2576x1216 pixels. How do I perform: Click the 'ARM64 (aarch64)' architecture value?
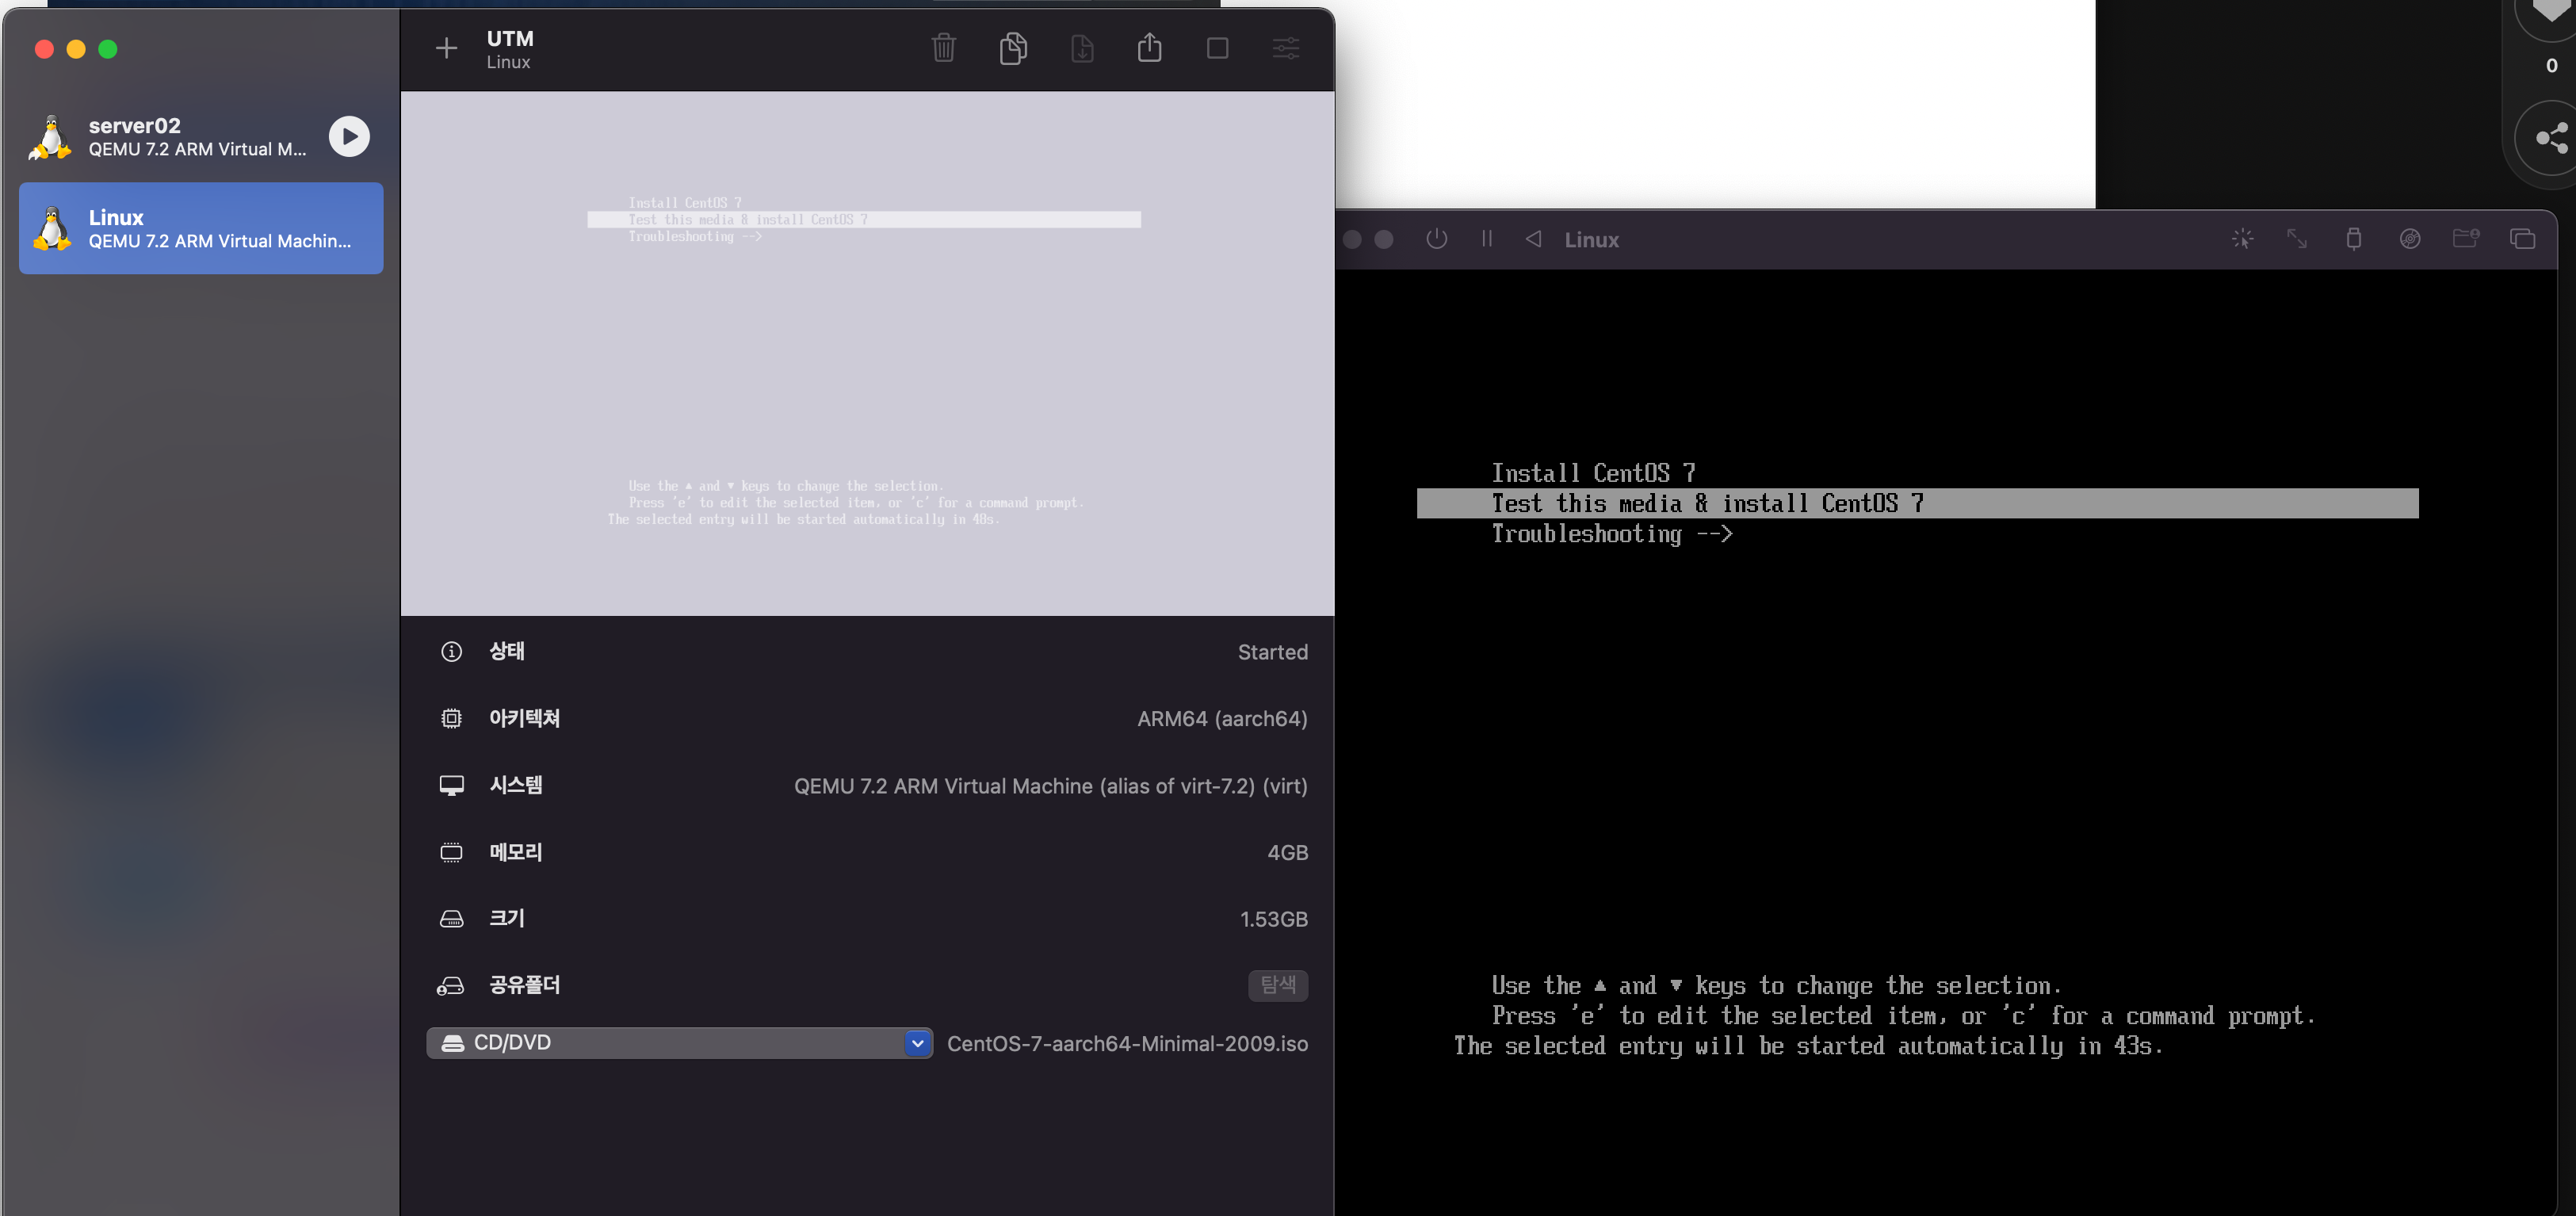click(1222, 719)
